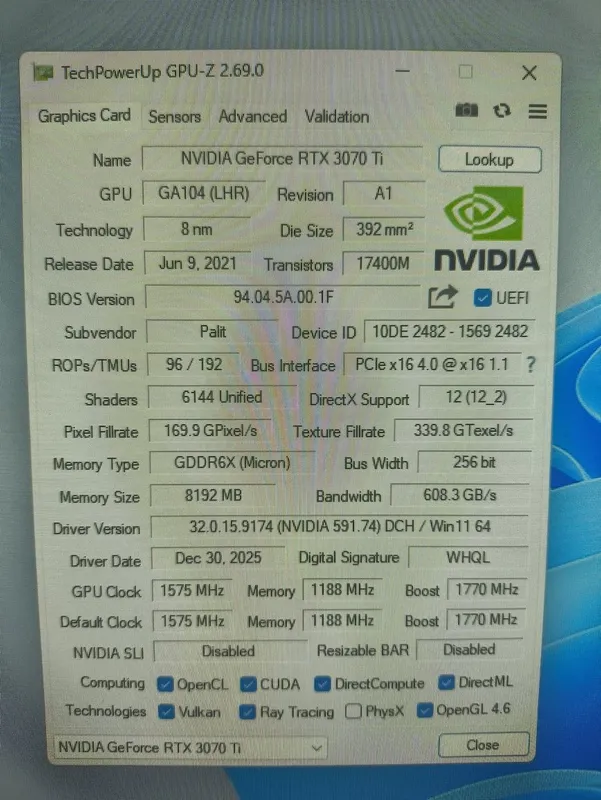The width and height of the screenshot is (601, 800).
Task: Toggle the Ray Tracing checkbox
Action: click(247, 712)
